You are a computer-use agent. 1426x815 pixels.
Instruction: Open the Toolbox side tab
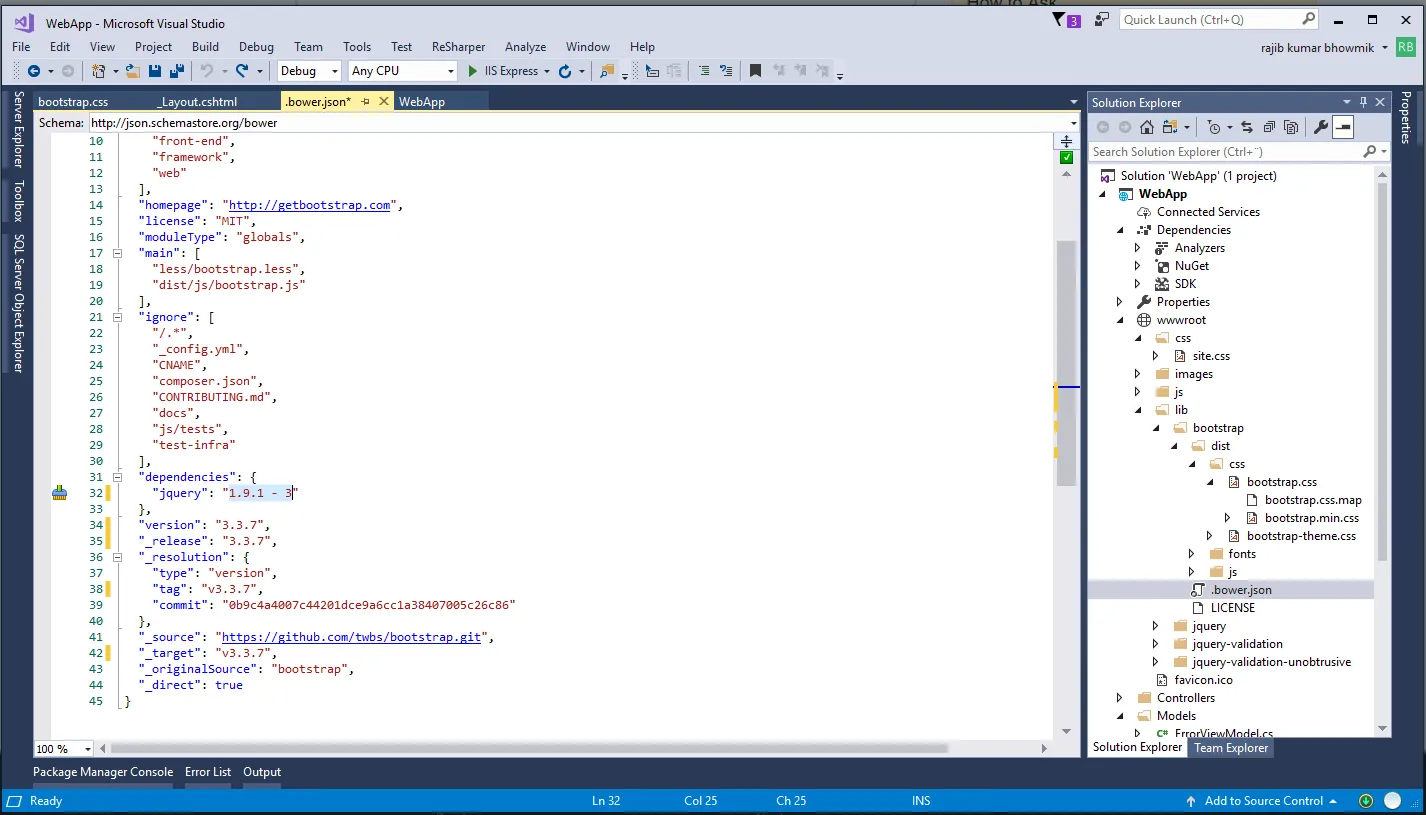click(x=18, y=201)
